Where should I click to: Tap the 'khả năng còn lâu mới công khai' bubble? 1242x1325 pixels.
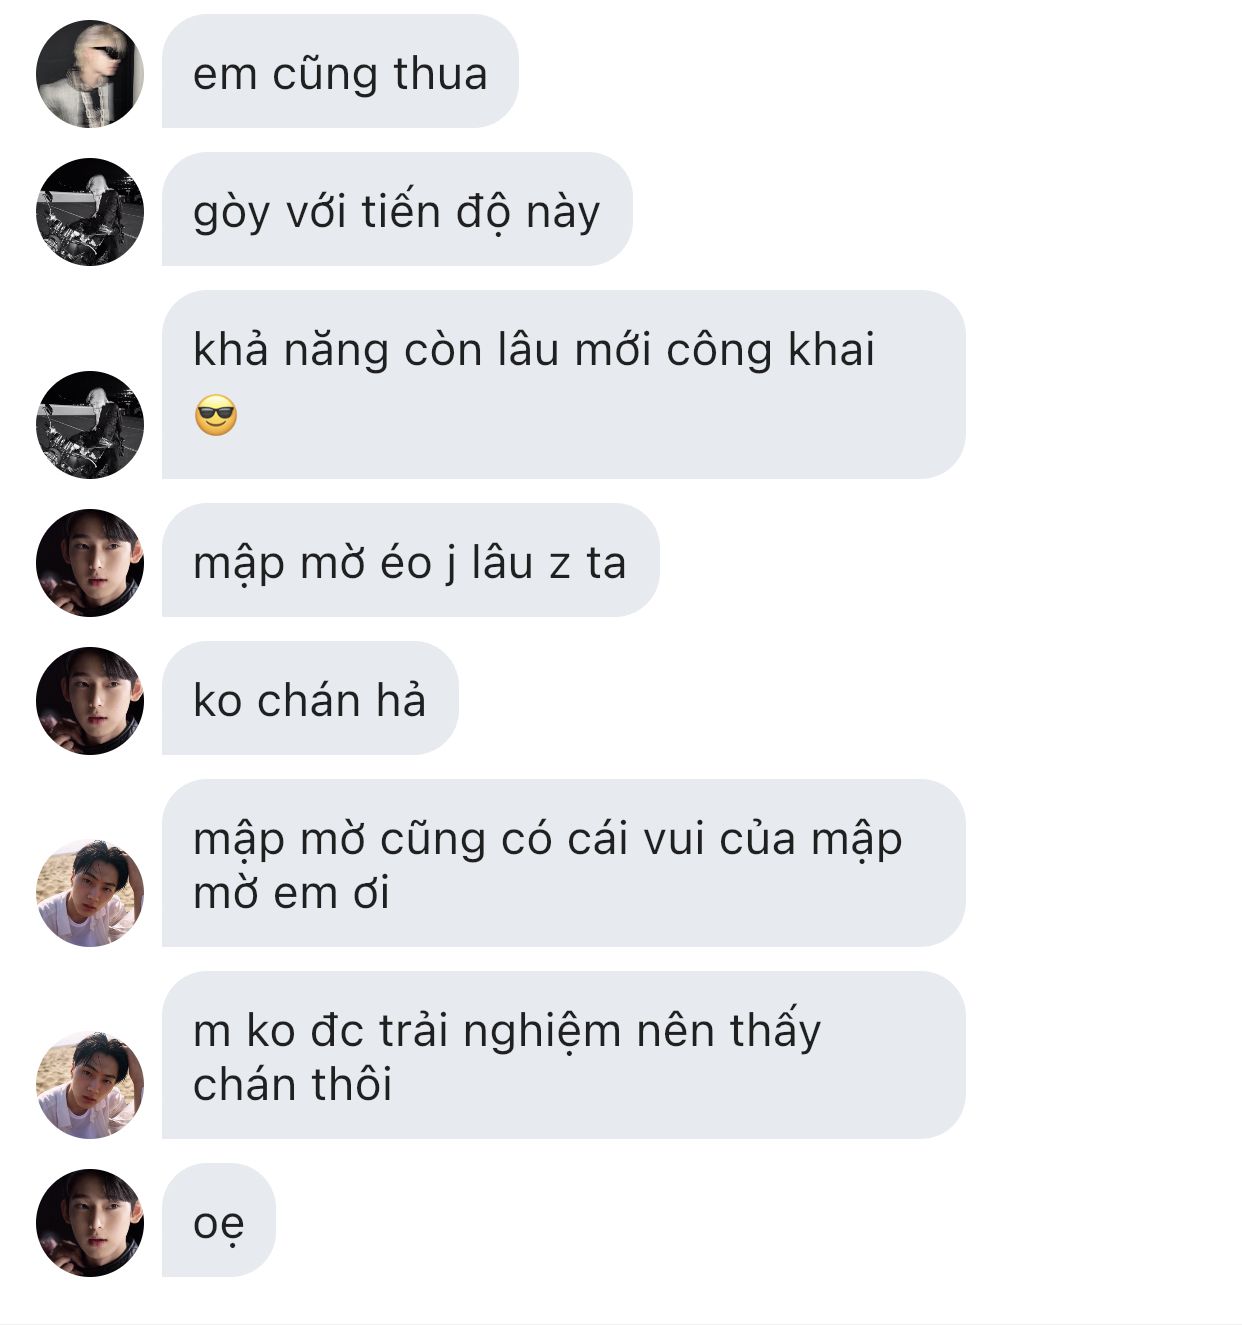click(x=563, y=384)
